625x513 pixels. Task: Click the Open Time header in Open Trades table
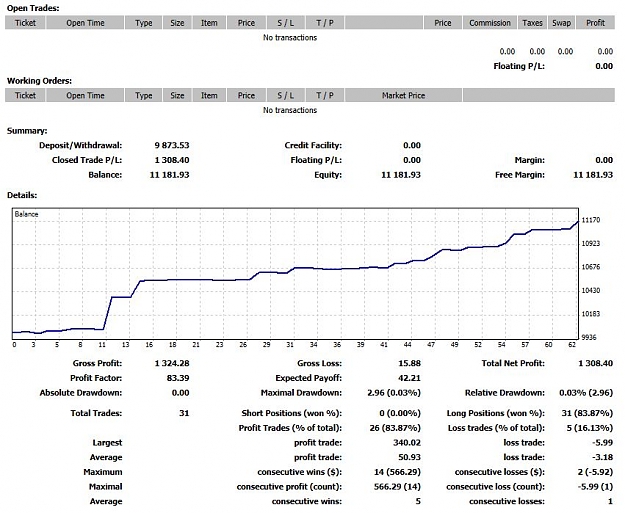point(85,23)
